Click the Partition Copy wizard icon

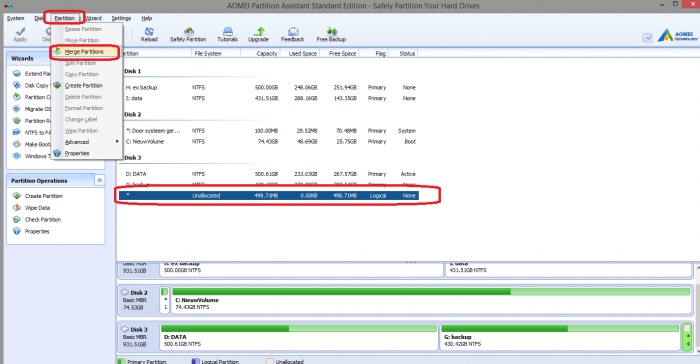17,97
